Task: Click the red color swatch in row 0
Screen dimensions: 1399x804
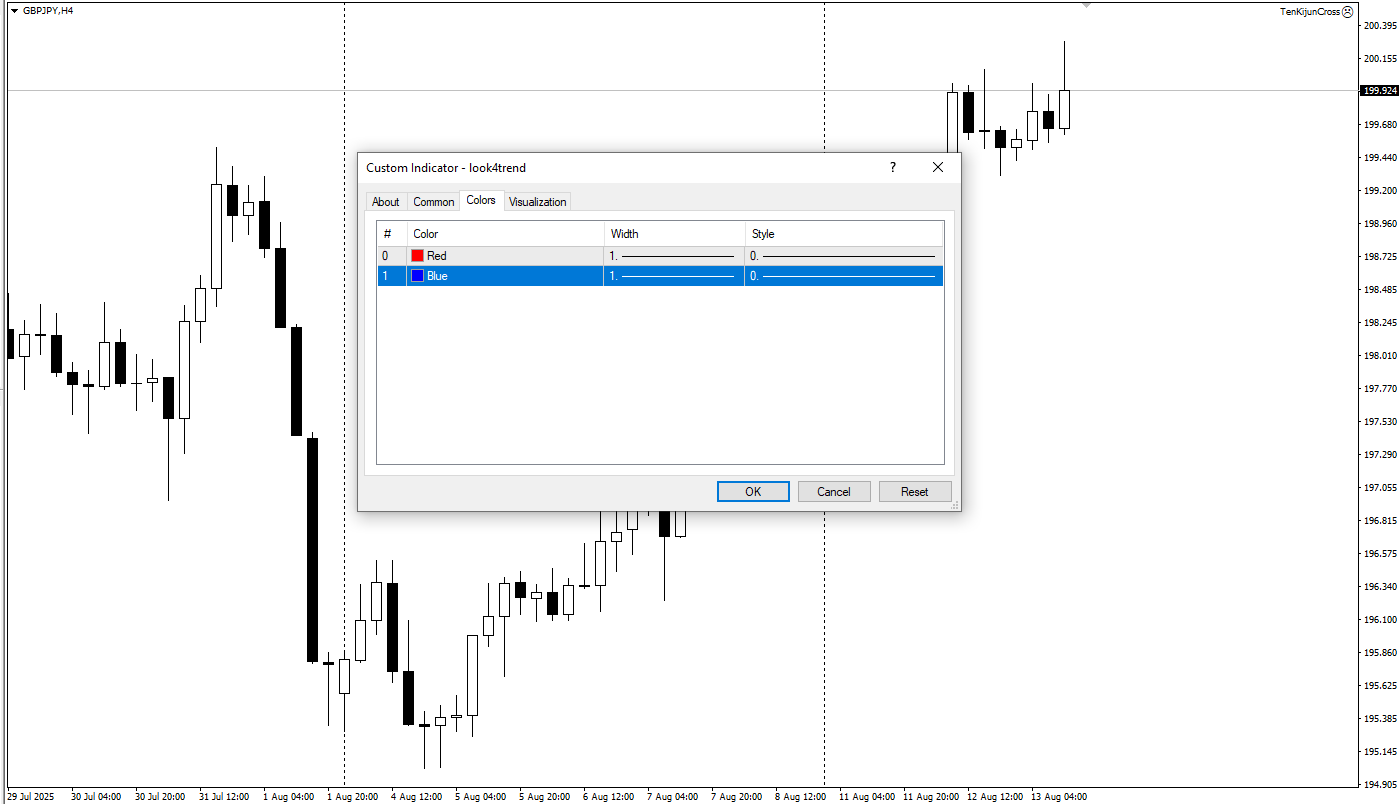Action: (x=417, y=256)
